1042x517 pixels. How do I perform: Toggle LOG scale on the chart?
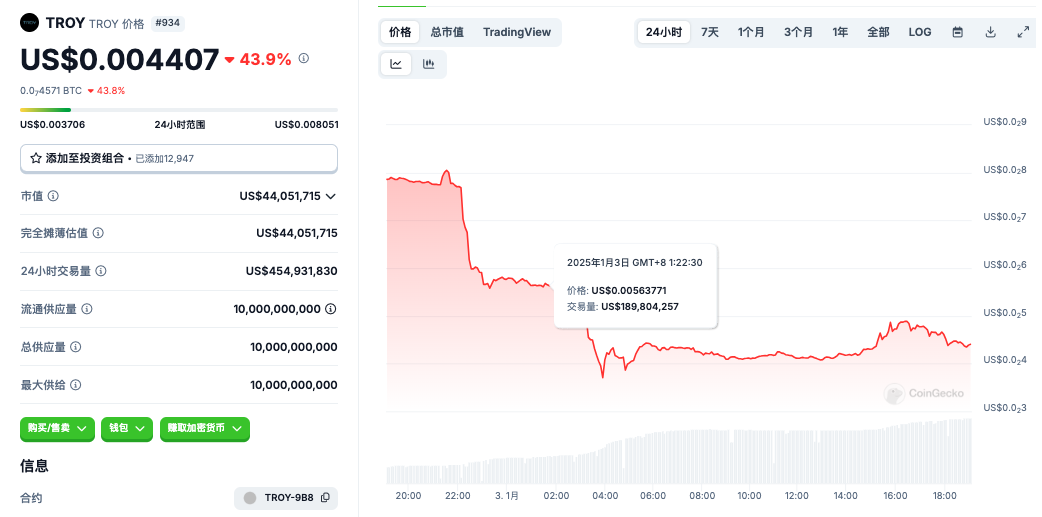pos(920,32)
